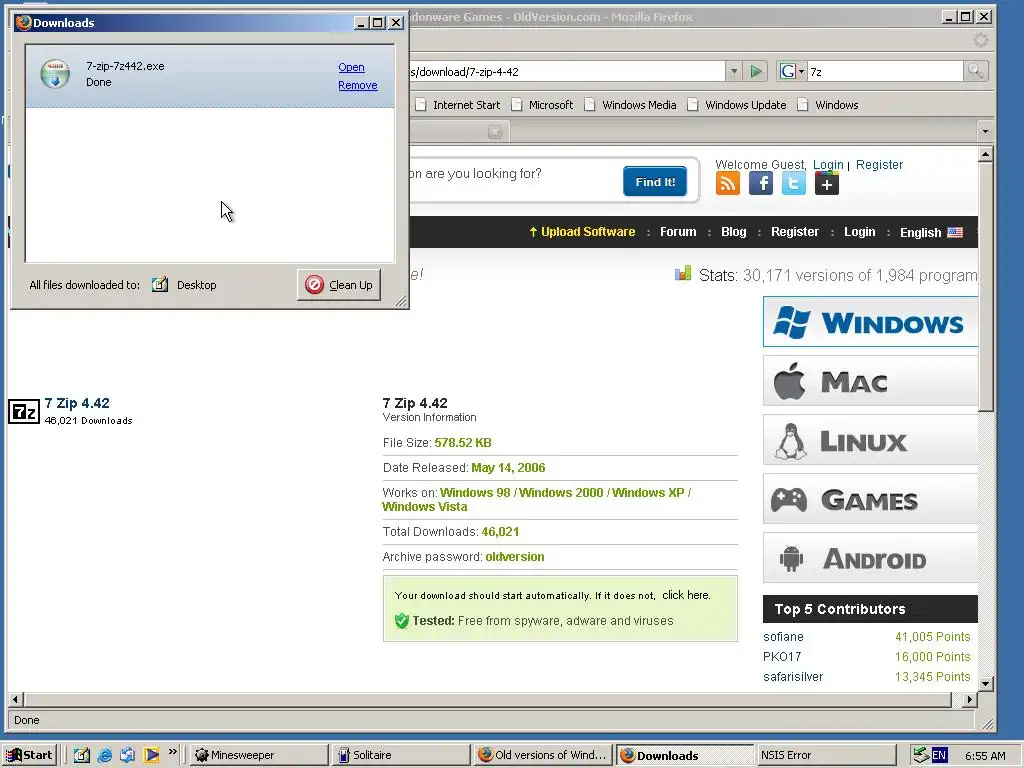
Task: Click the search field containing 7z
Action: point(884,71)
